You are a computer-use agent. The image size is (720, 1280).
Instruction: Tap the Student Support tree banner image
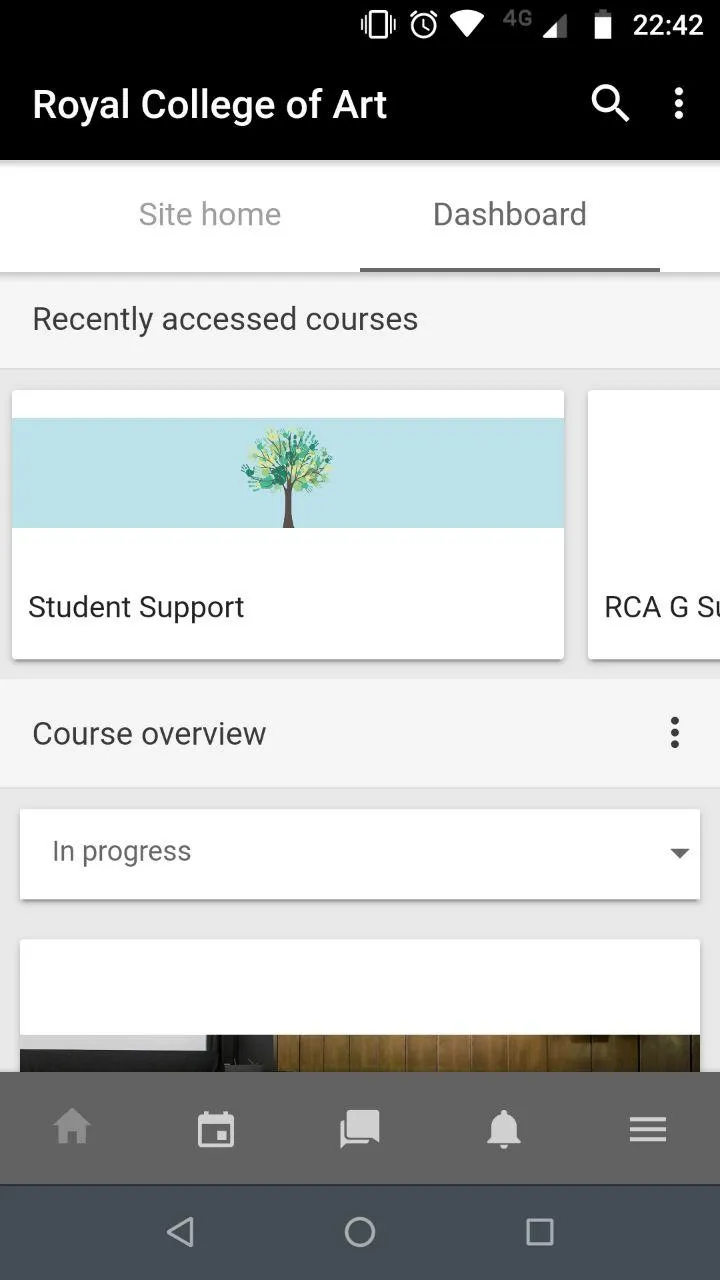coord(288,473)
